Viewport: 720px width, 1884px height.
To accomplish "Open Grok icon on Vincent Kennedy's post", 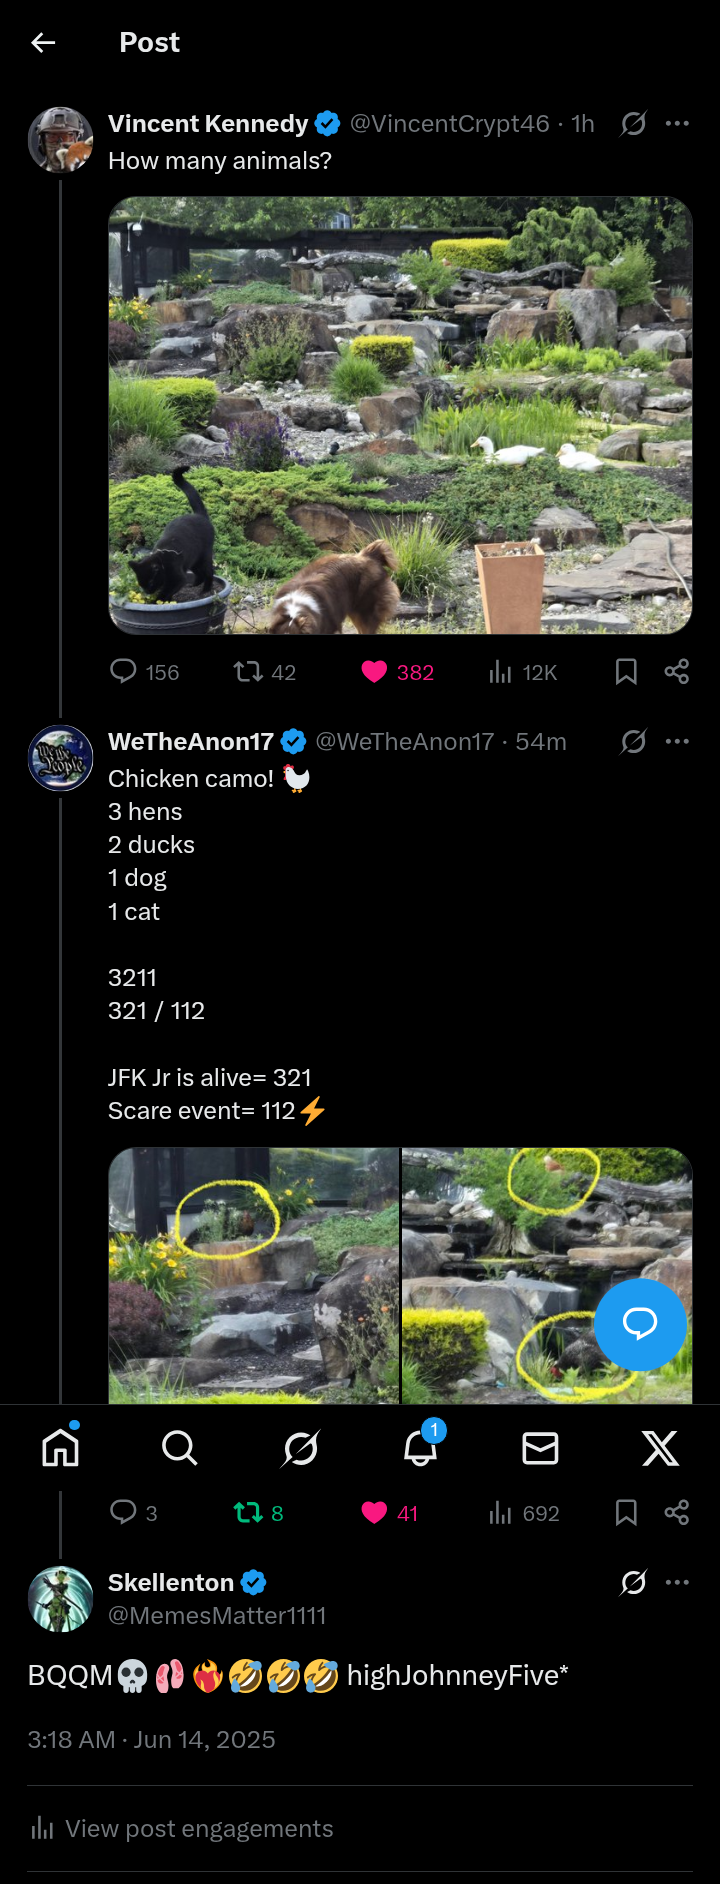I will coord(633,123).
